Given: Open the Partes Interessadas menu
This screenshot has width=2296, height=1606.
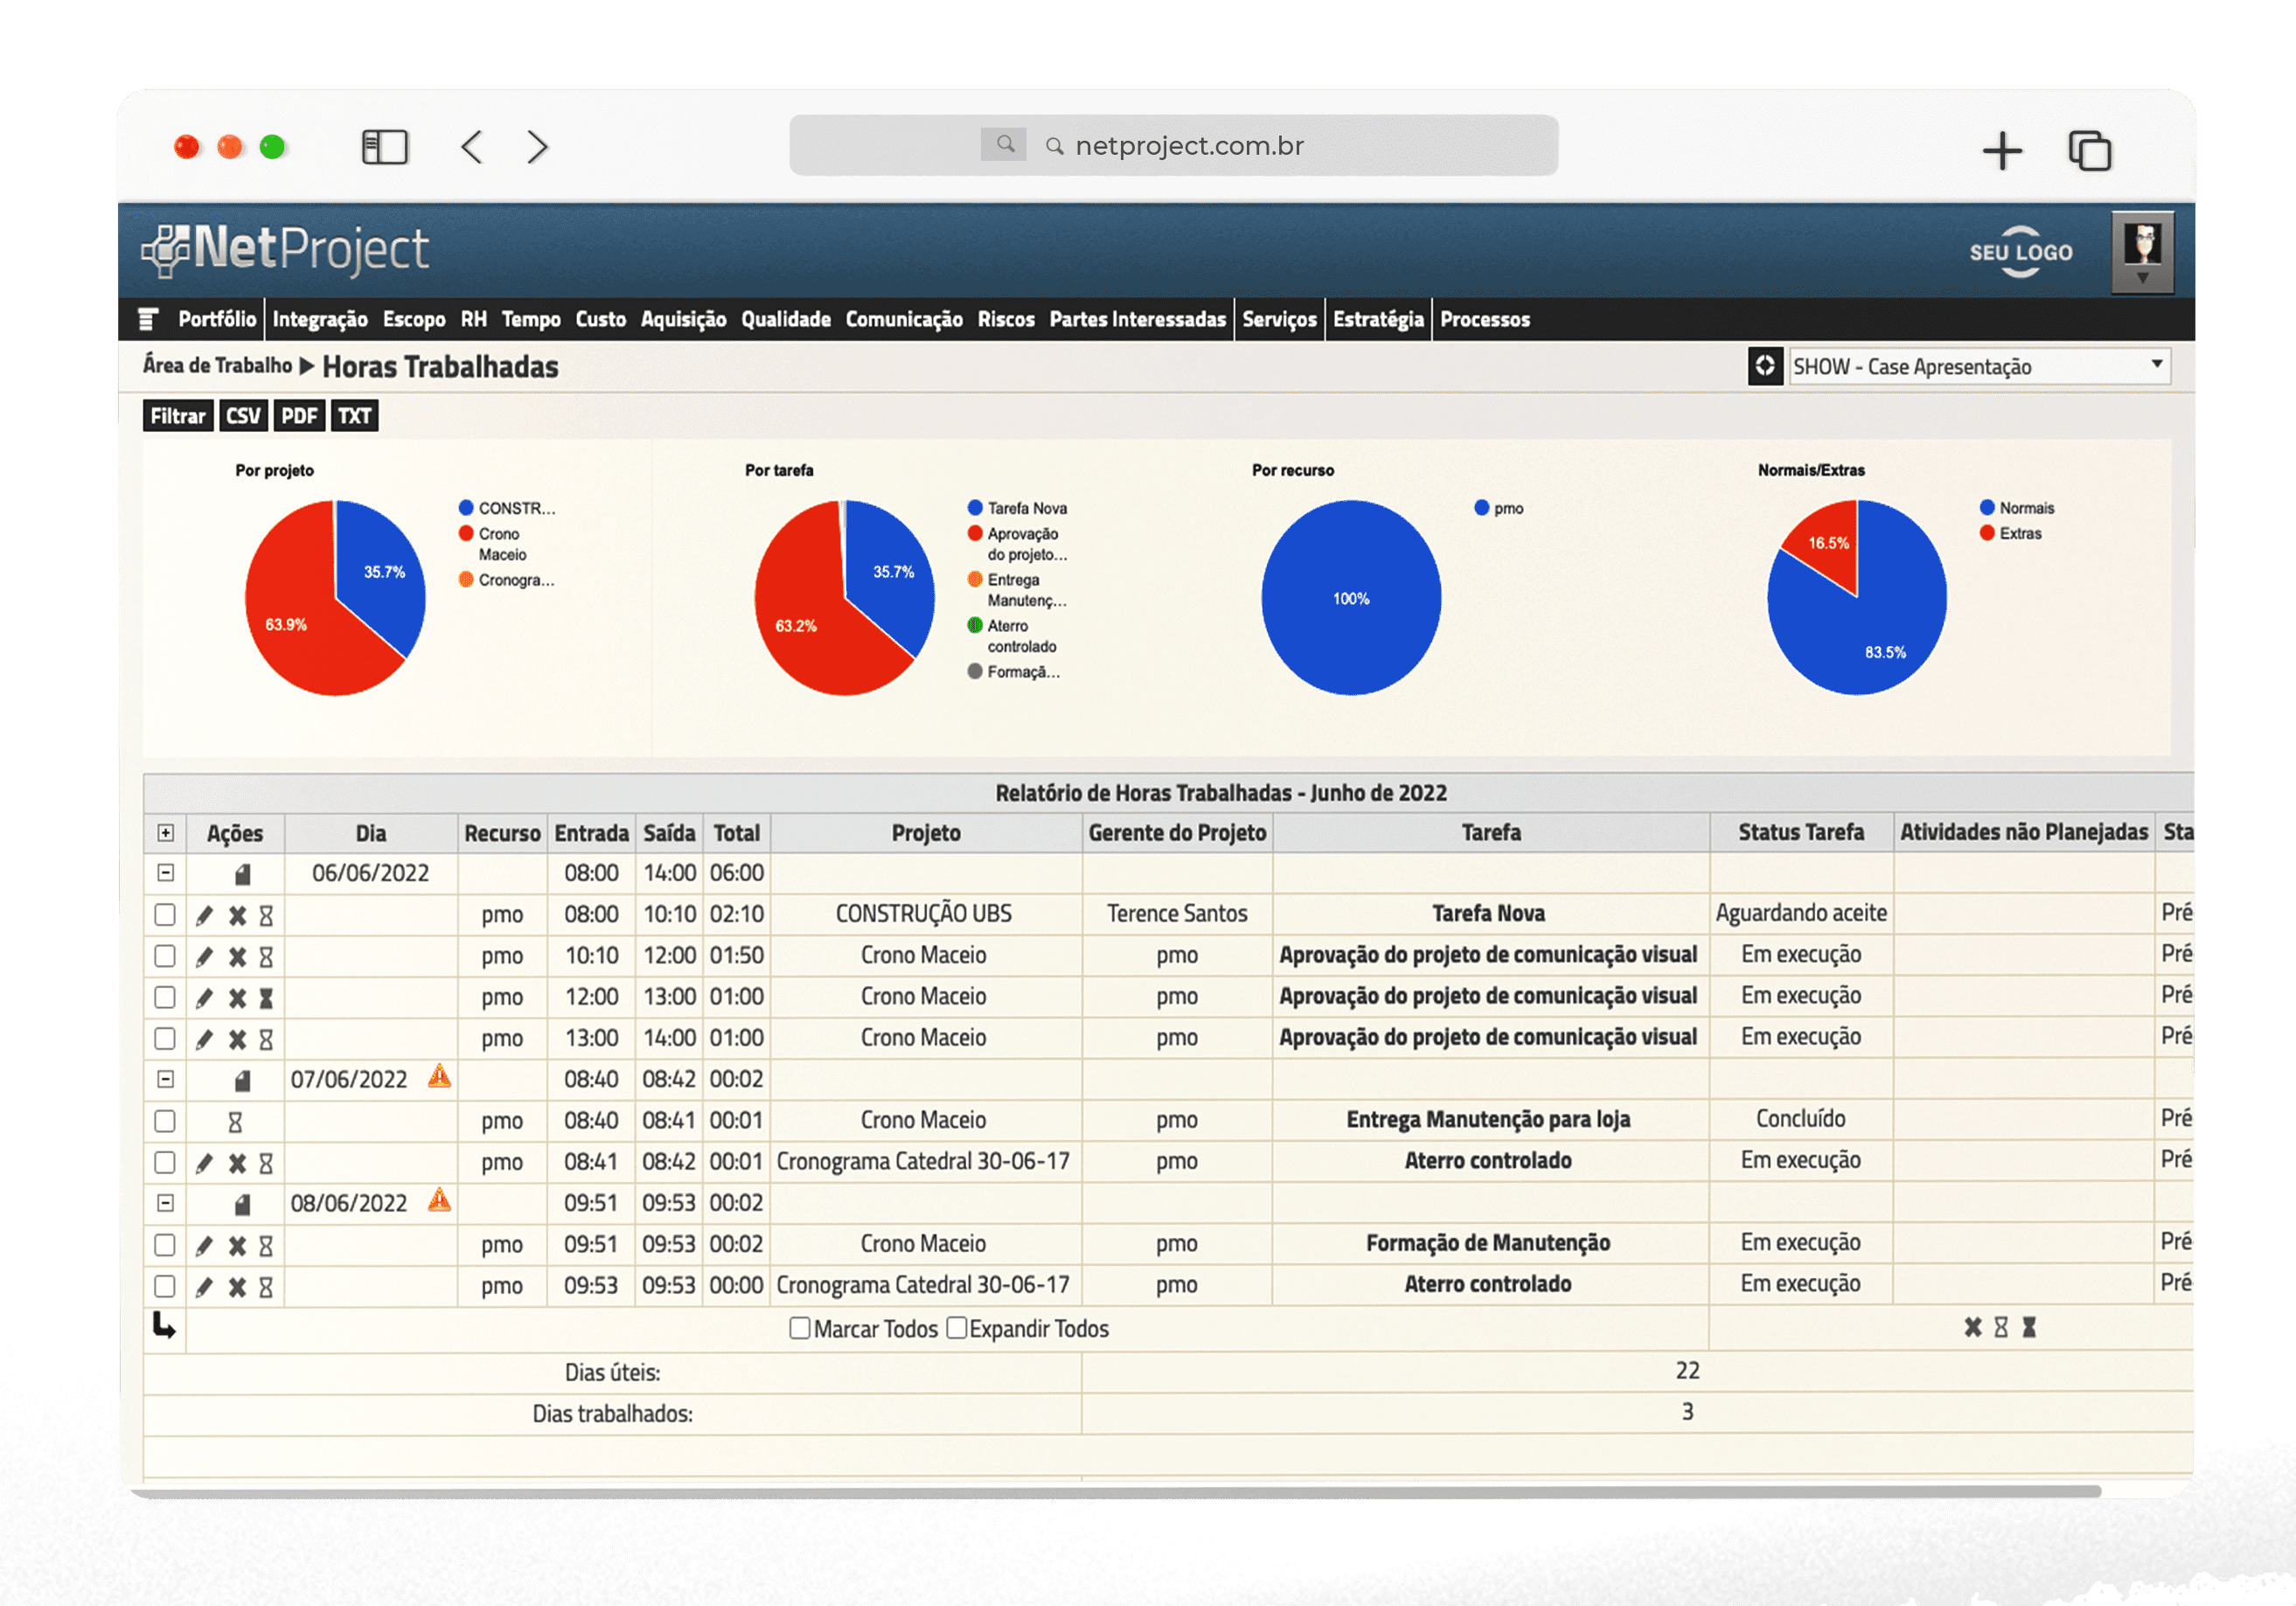Looking at the screenshot, I should (1137, 319).
